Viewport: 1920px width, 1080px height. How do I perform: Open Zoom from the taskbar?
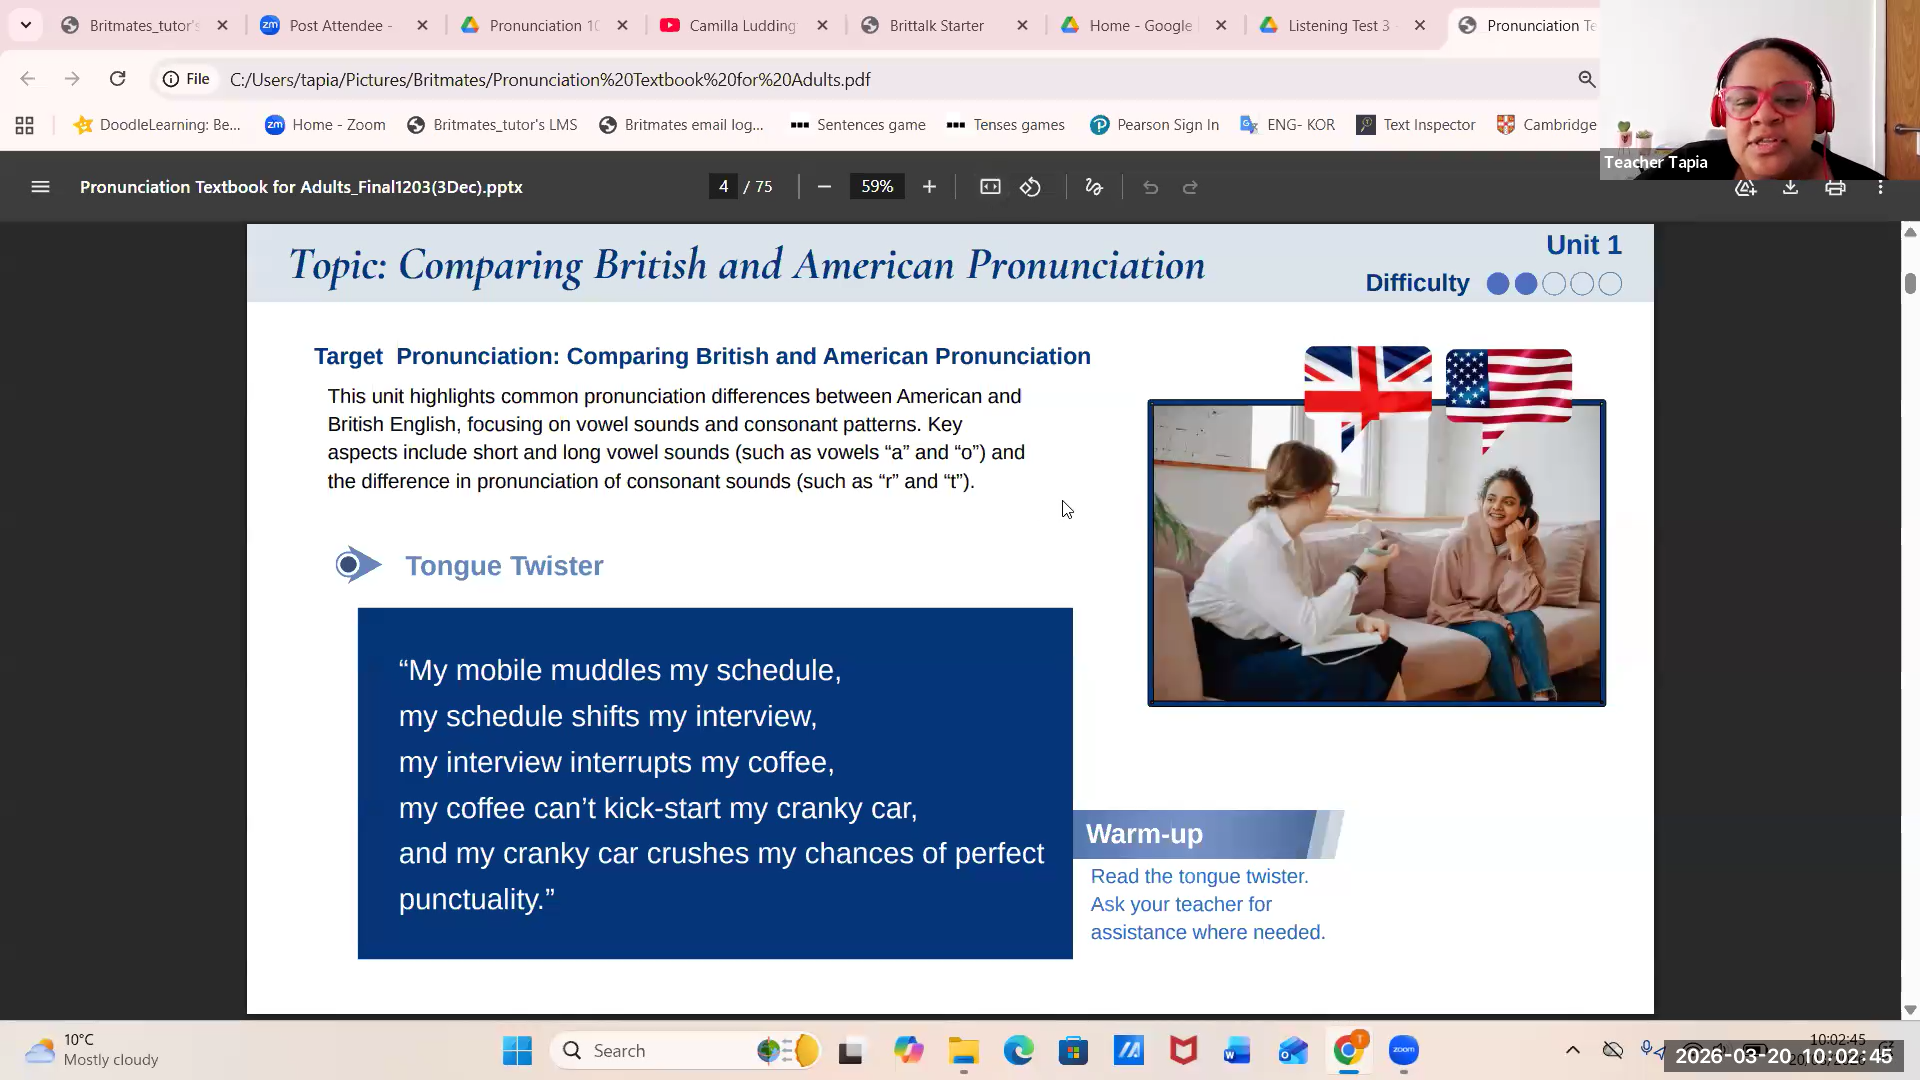click(1404, 1050)
